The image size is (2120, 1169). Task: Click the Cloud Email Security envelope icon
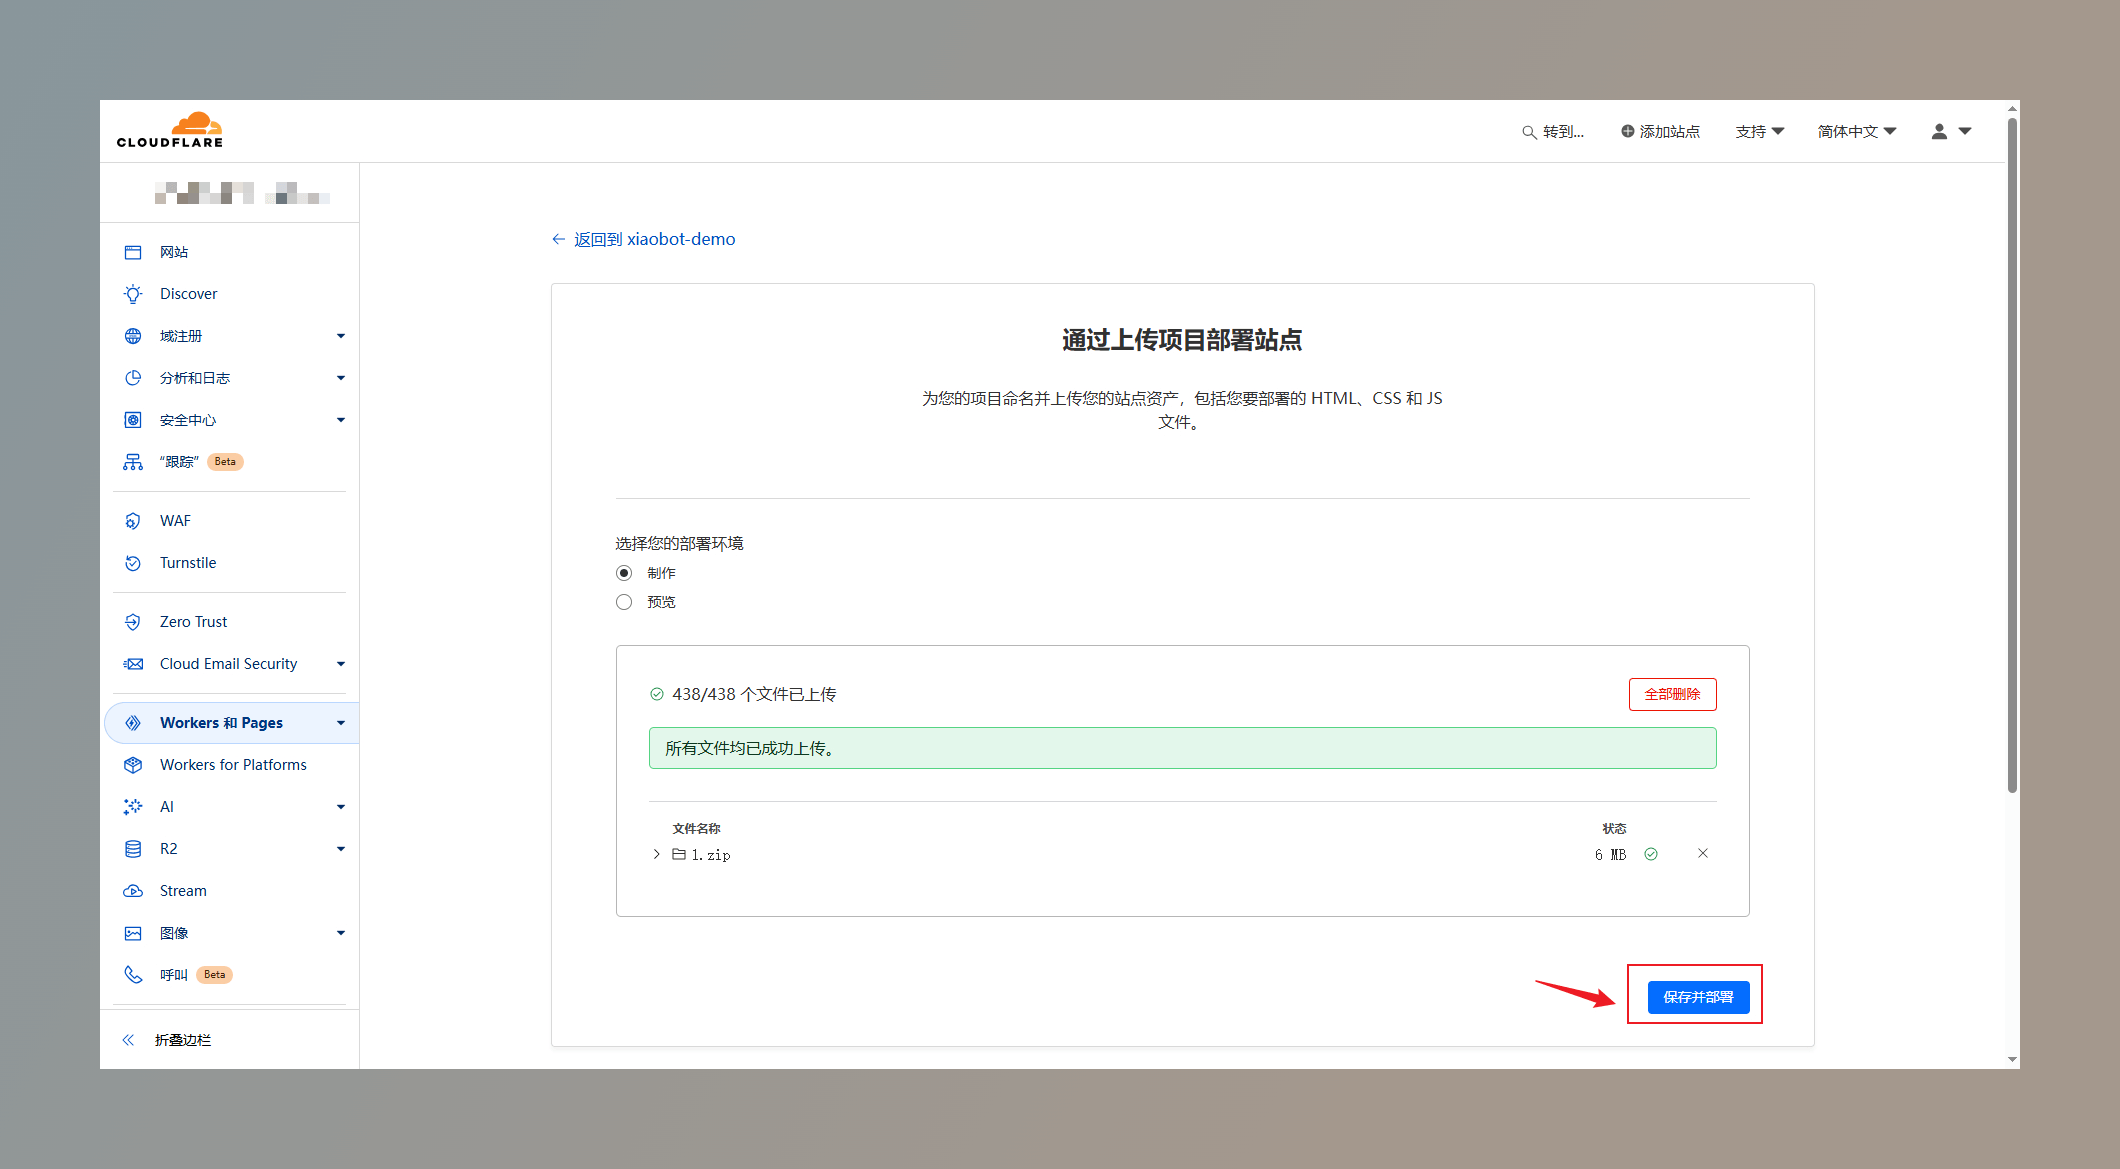coord(133,664)
